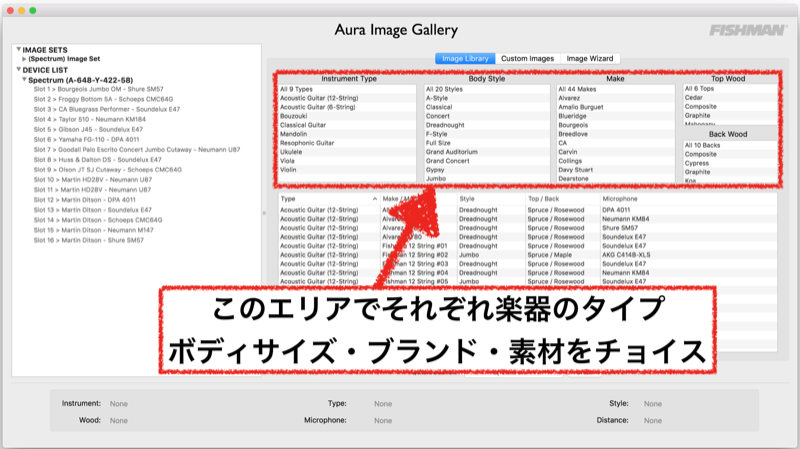Select Slot 12 Martin Ditson DPA 4011

coord(85,200)
